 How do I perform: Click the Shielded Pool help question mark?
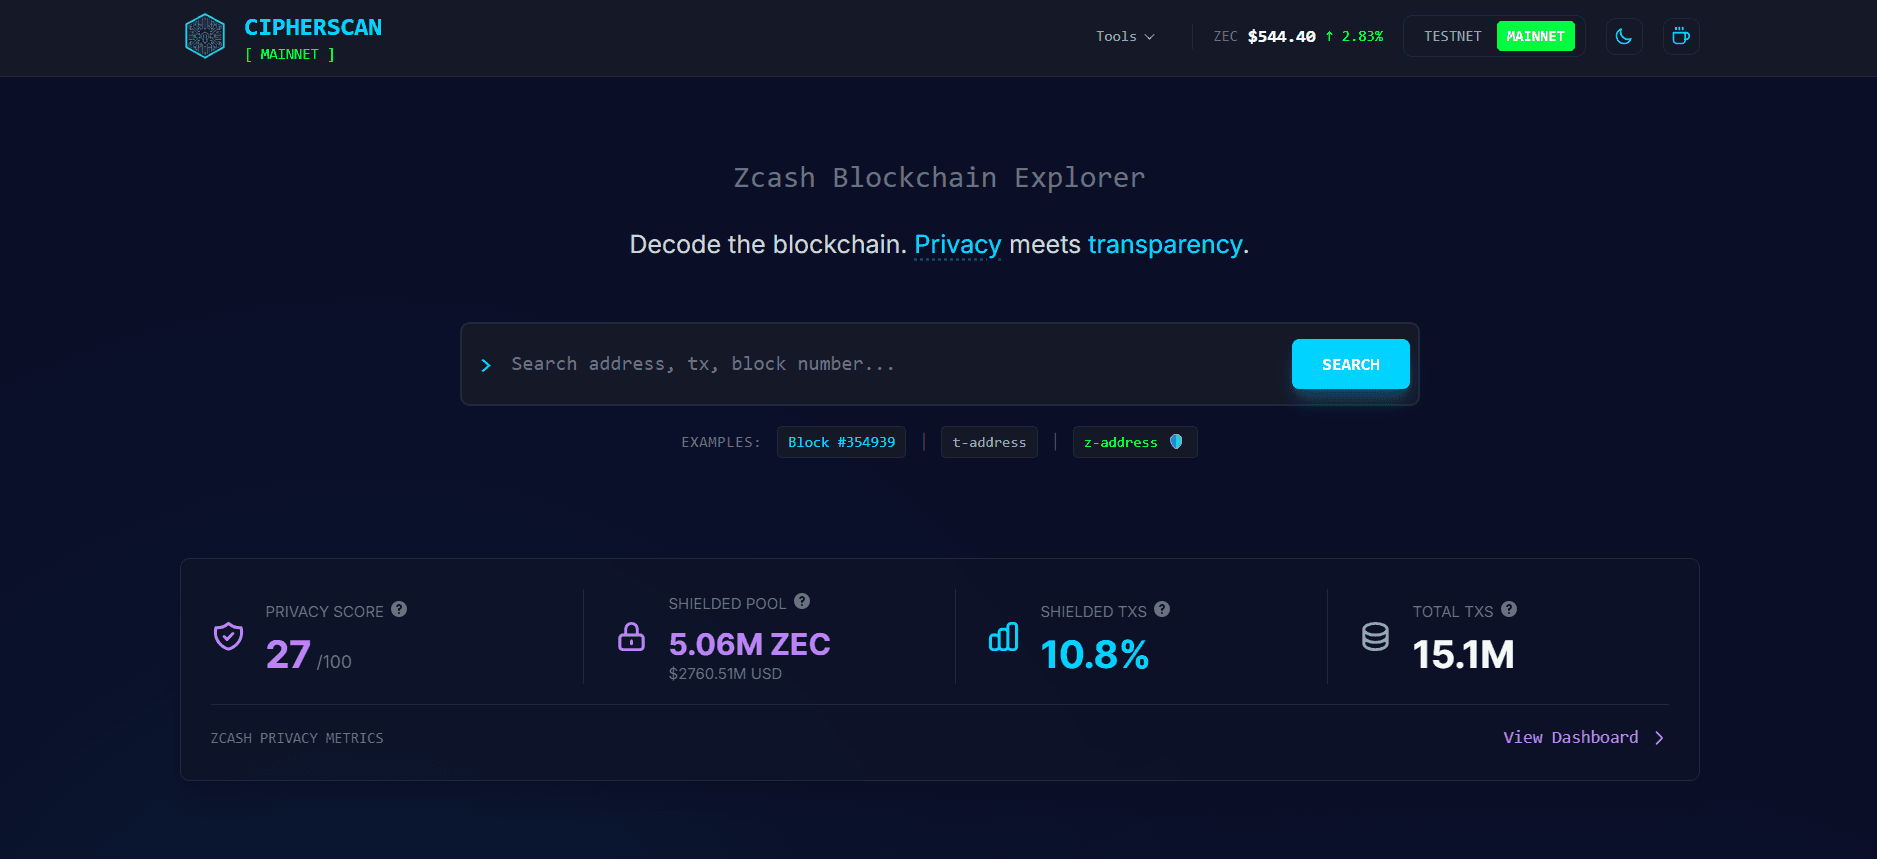(802, 601)
